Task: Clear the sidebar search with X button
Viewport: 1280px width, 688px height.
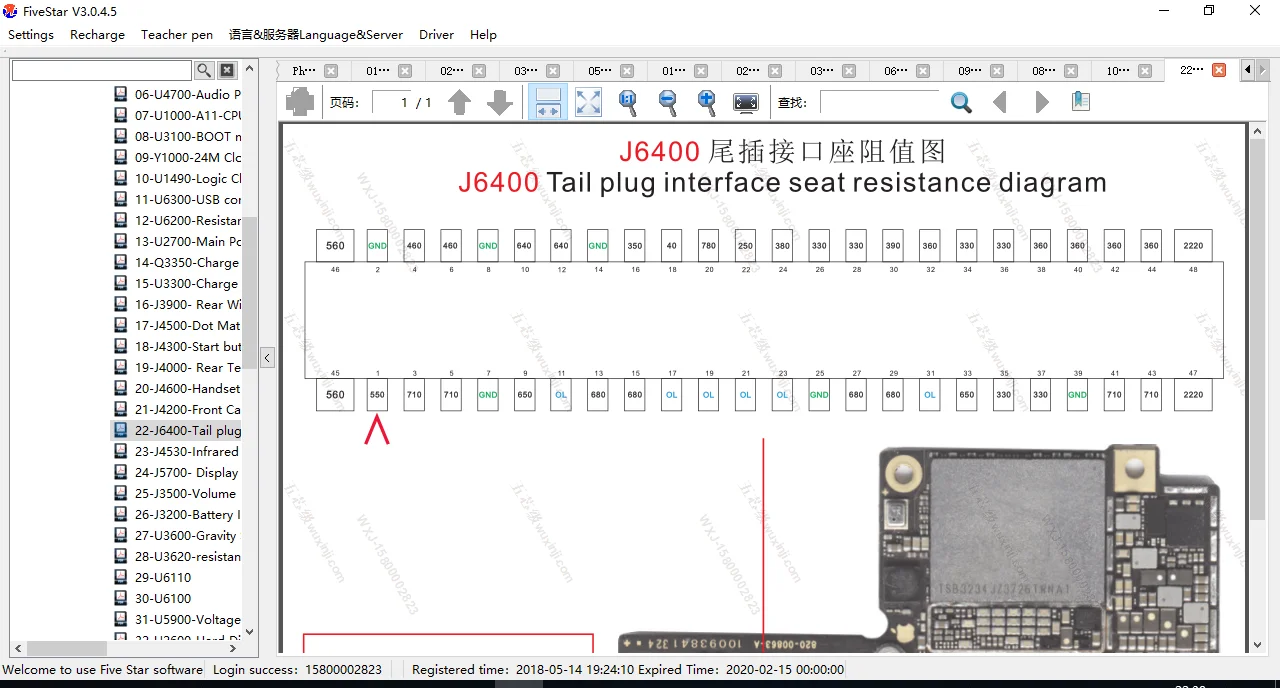Action: click(x=227, y=70)
